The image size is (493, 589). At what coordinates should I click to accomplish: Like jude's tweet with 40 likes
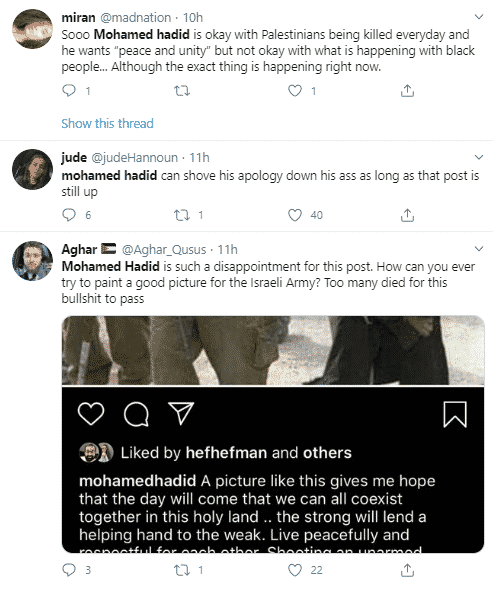pyautogui.click(x=295, y=215)
